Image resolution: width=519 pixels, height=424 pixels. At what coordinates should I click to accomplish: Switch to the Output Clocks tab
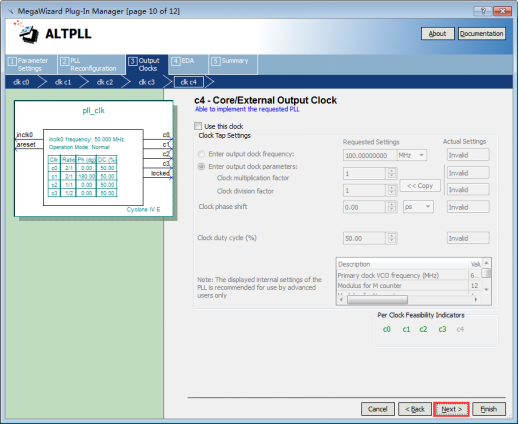[x=147, y=64]
